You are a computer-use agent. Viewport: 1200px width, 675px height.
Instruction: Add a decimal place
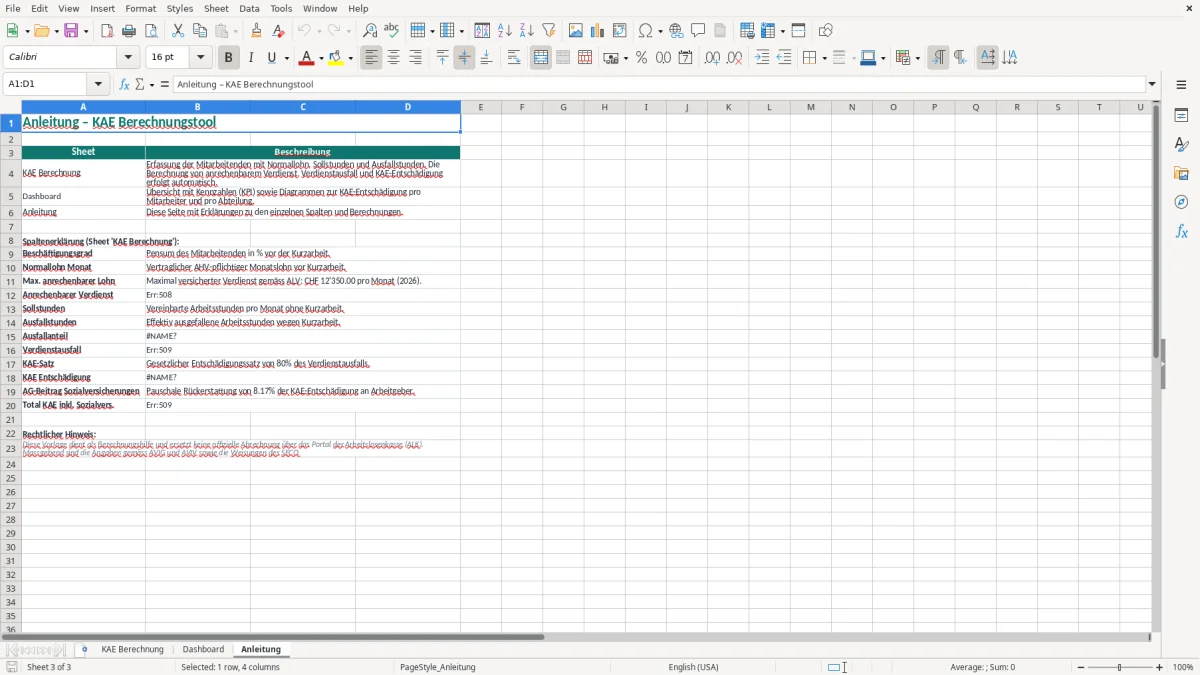(712, 58)
